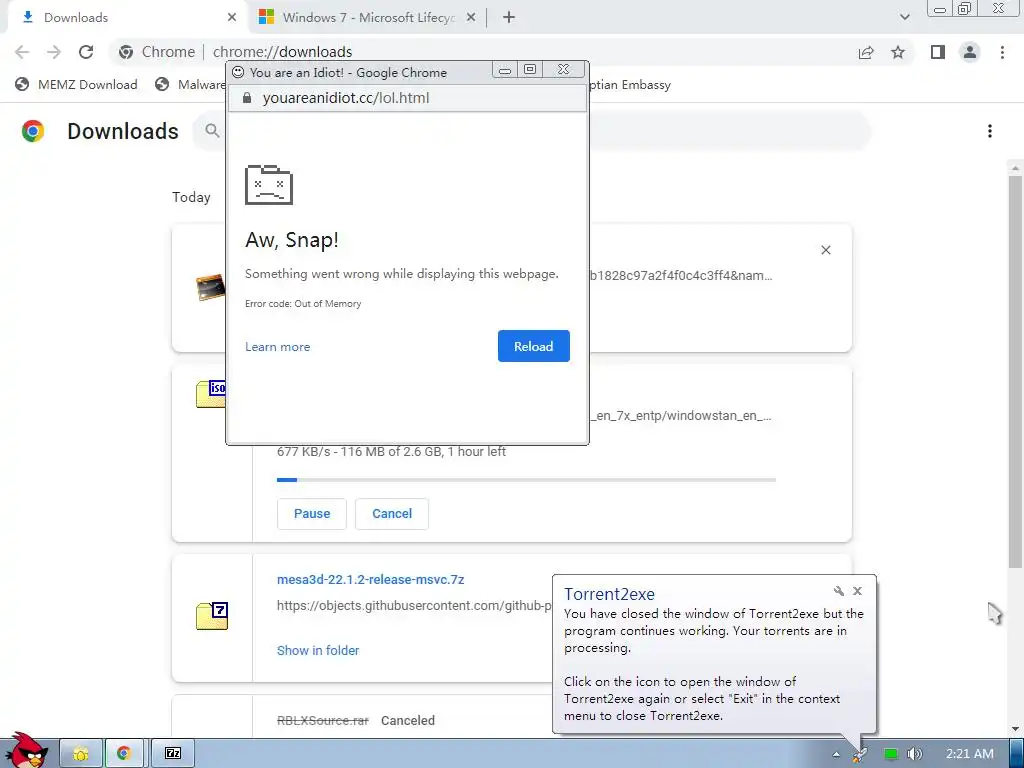Viewport: 1024px width, 768px height.
Task: Show hidden system tray icons
Action: coord(836,754)
